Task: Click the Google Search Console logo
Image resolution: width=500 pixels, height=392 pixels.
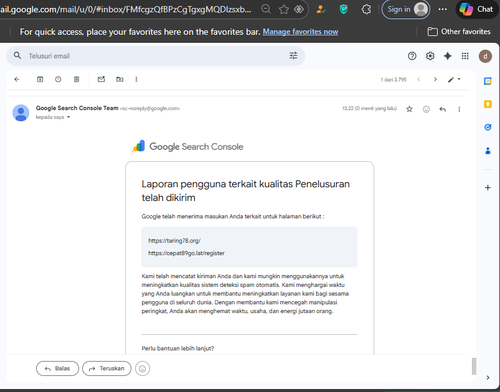Action: pyautogui.click(x=188, y=147)
